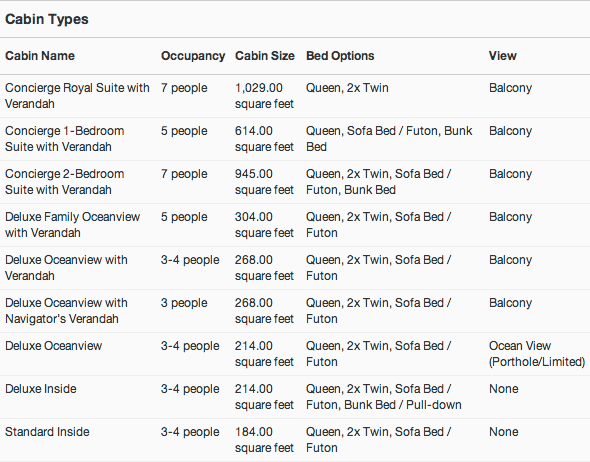Click the 614.00 square feet cell

tap(264, 139)
